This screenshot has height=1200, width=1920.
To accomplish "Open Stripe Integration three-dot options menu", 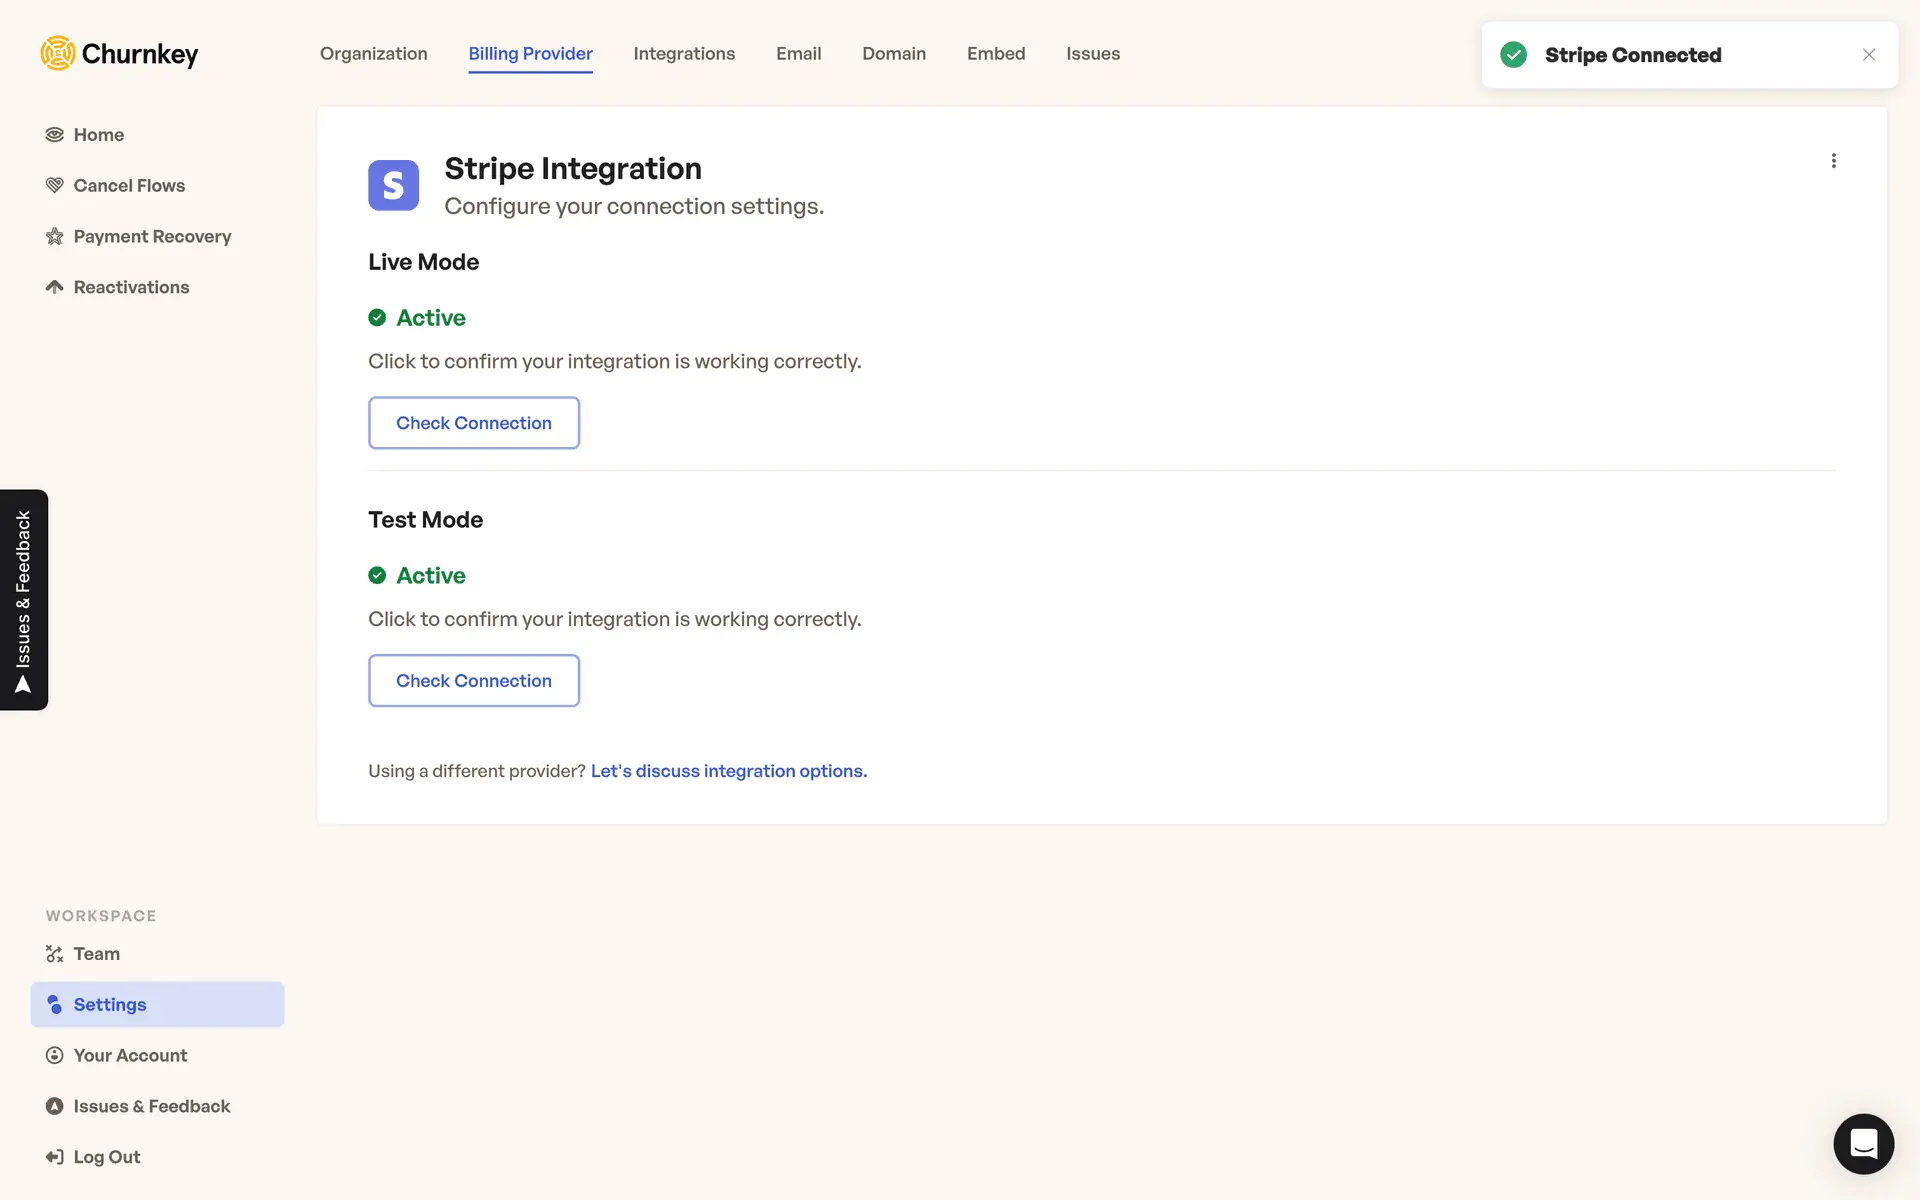I will 1833,161.
